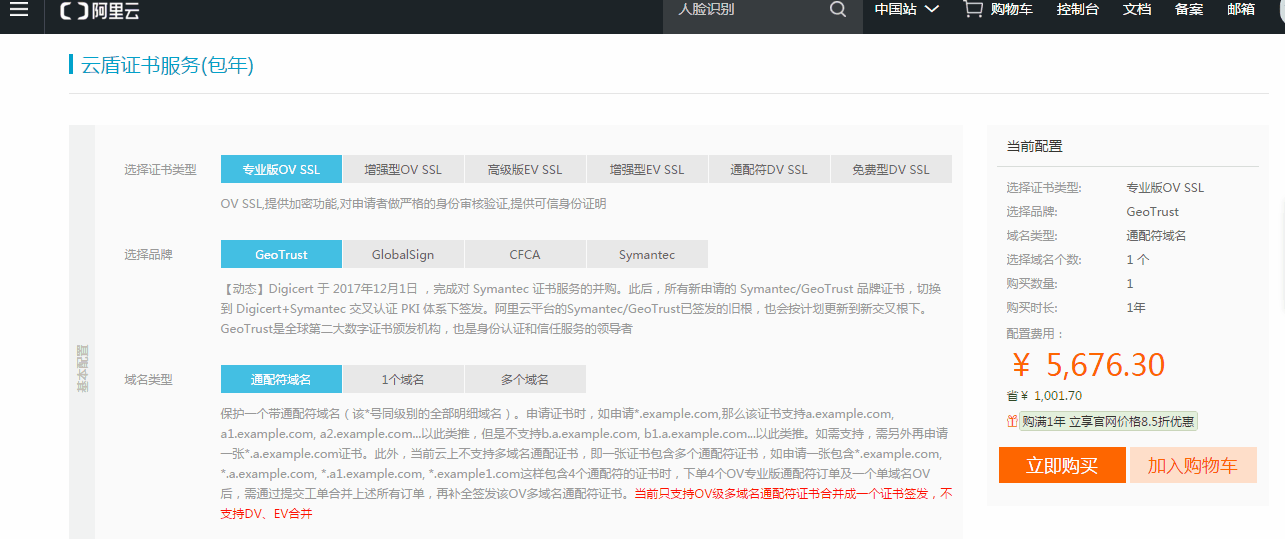Image resolution: width=1285 pixels, height=539 pixels.
Task: Expand the 中国站 region dropdown
Action: click(906, 9)
